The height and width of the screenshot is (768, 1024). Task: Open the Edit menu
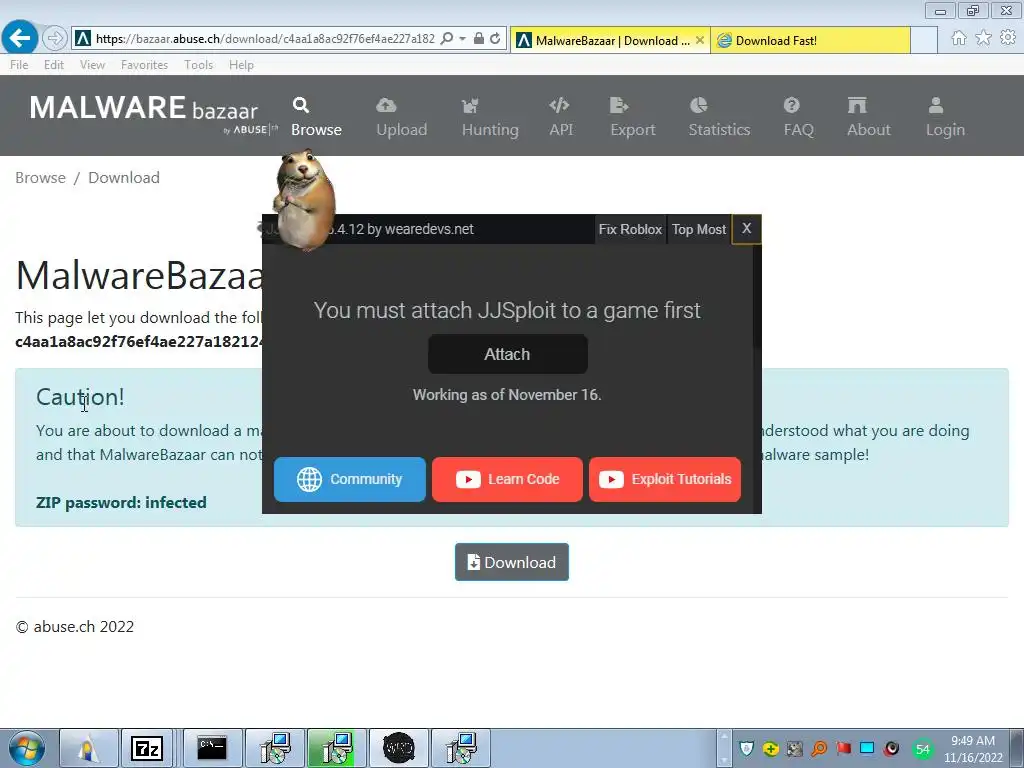[54, 65]
